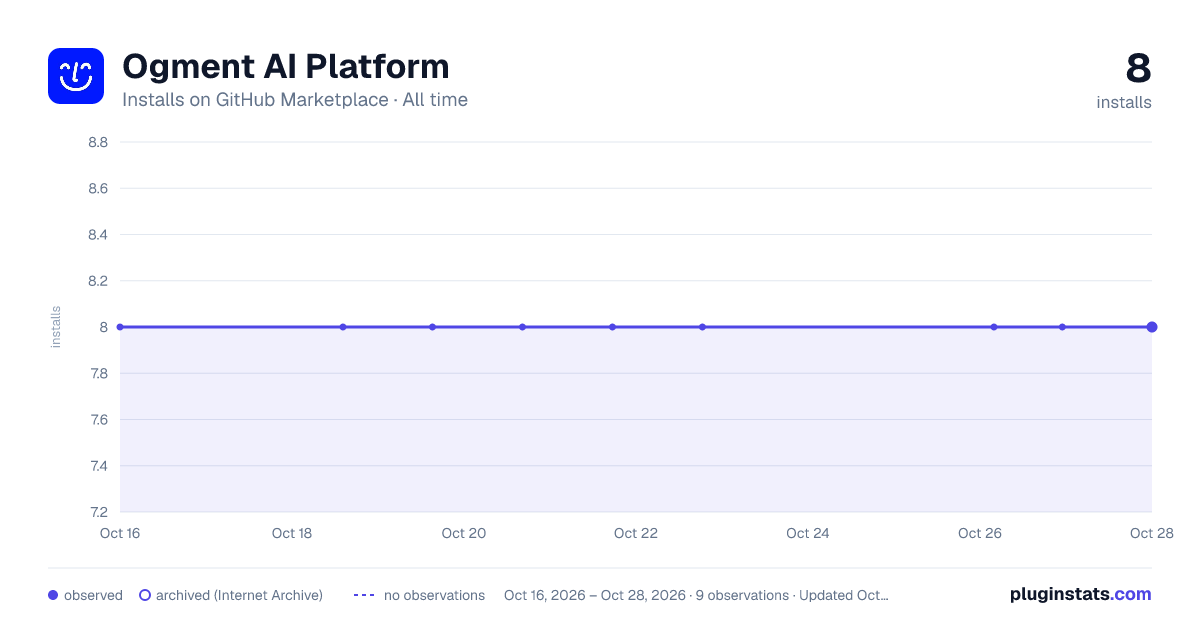Screen dimensions: 1200x630
Task: Select the final Oct 28 data point
Action: [1152, 327]
